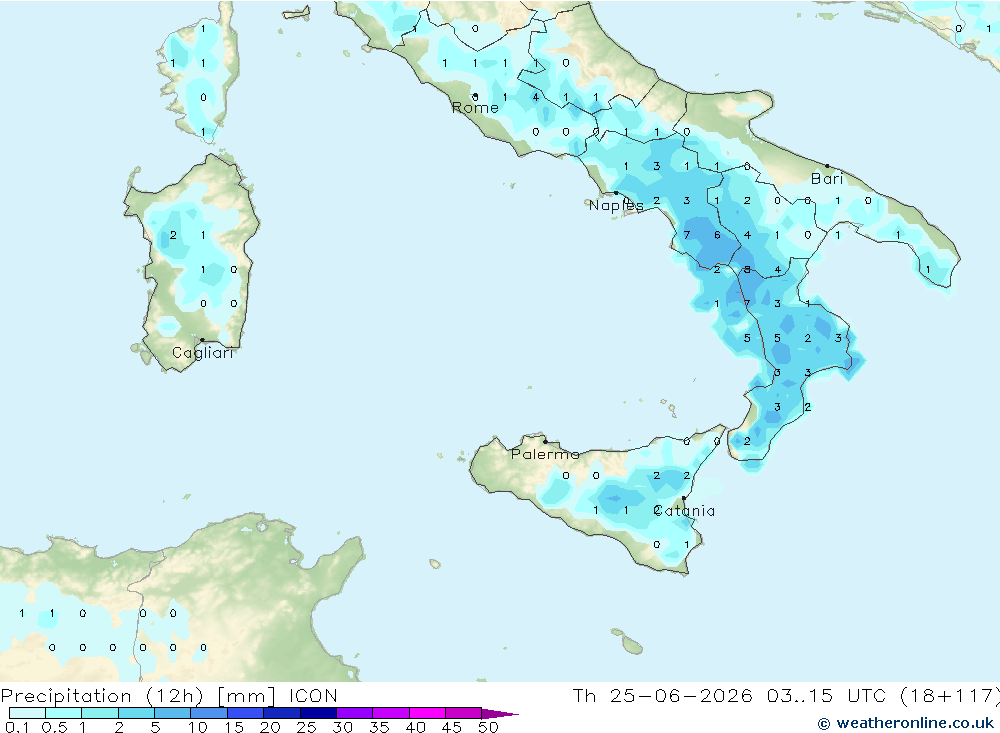The image size is (1000, 733).
Task: Click the 40–45 mm magenta legend swatch
Action: (x=427, y=713)
